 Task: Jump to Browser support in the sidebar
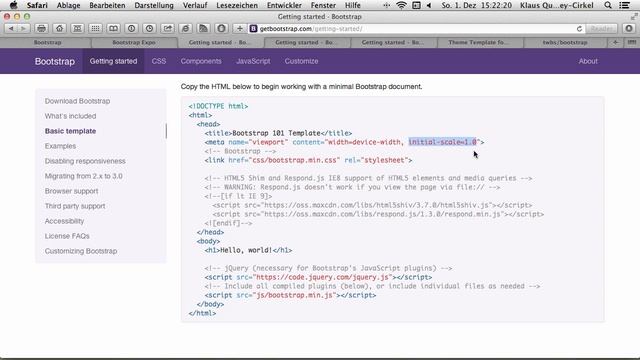[71, 191]
